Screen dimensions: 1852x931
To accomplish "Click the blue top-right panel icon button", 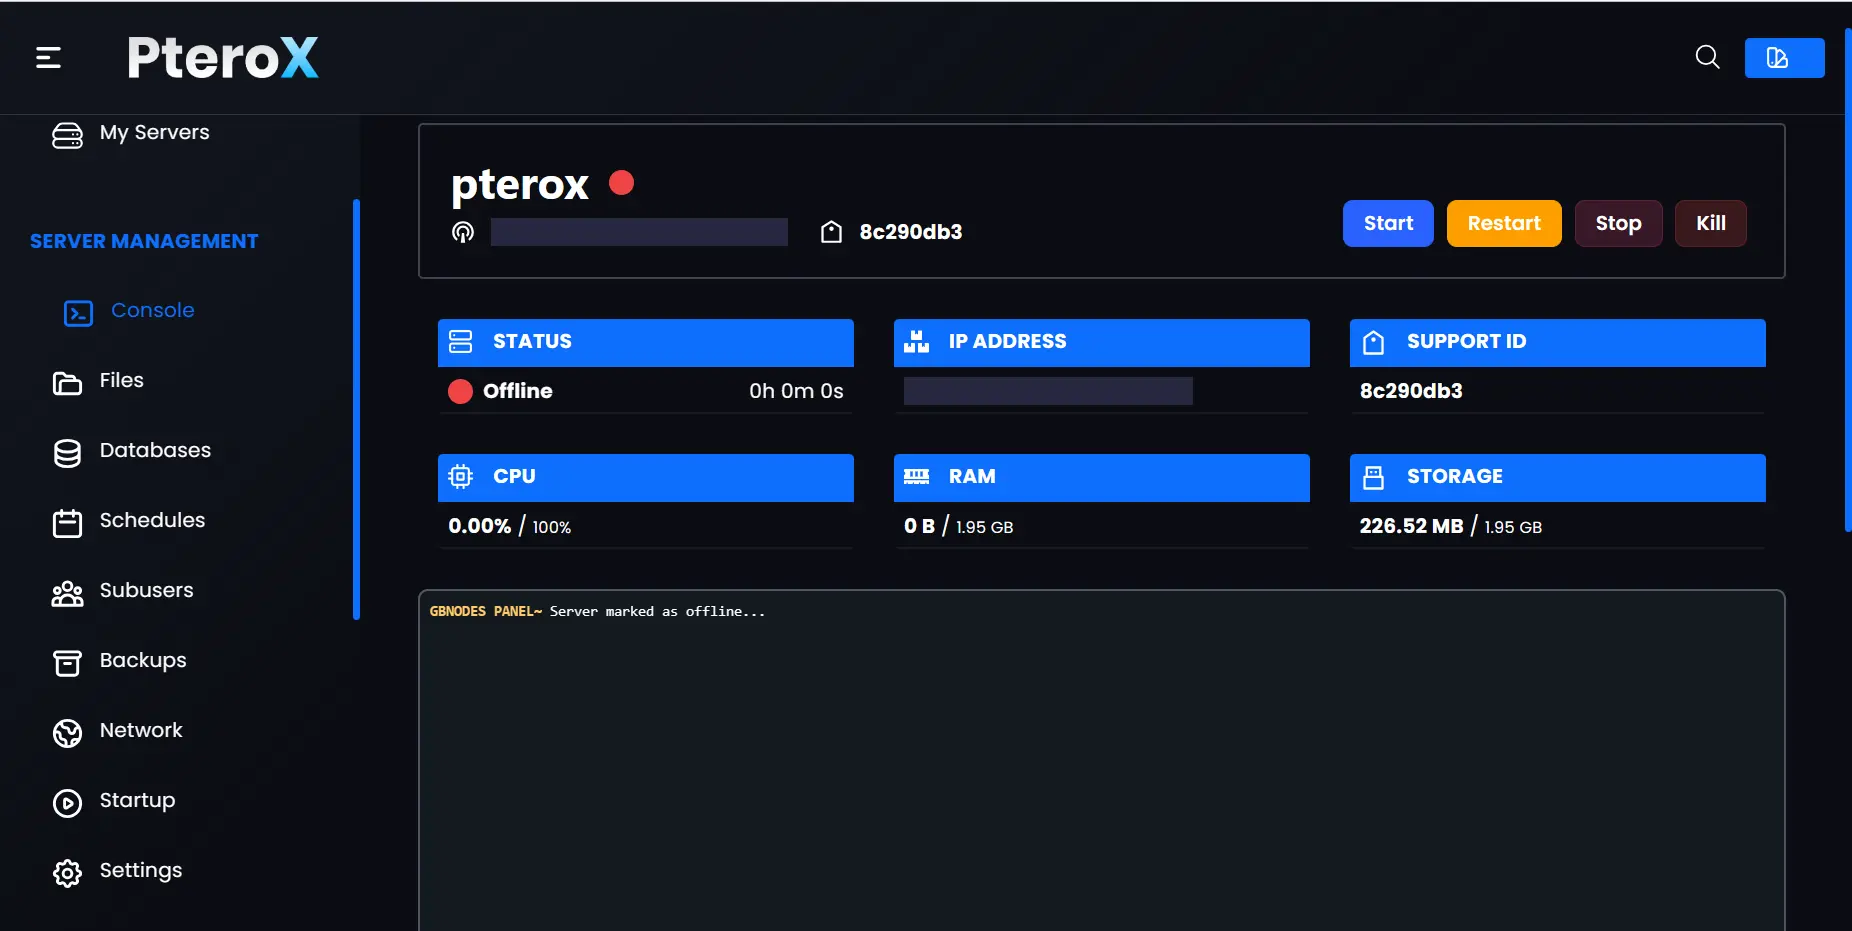I will pyautogui.click(x=1783, y=58).
